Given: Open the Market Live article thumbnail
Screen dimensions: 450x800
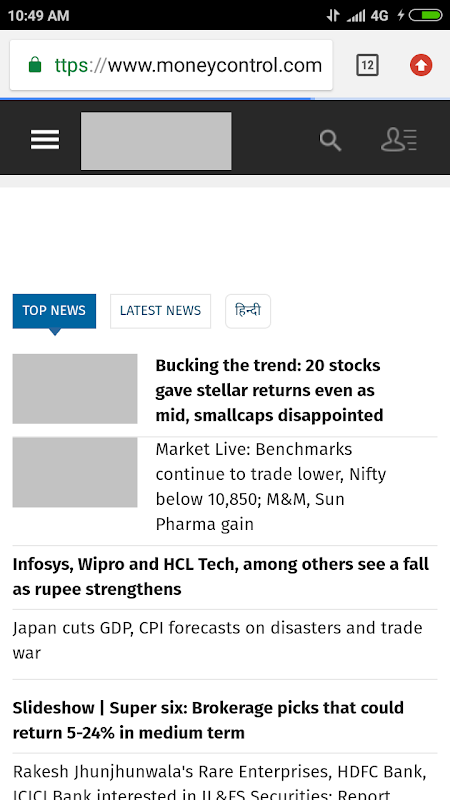Looking at the screenshot, I should click(x=75, y=472).
